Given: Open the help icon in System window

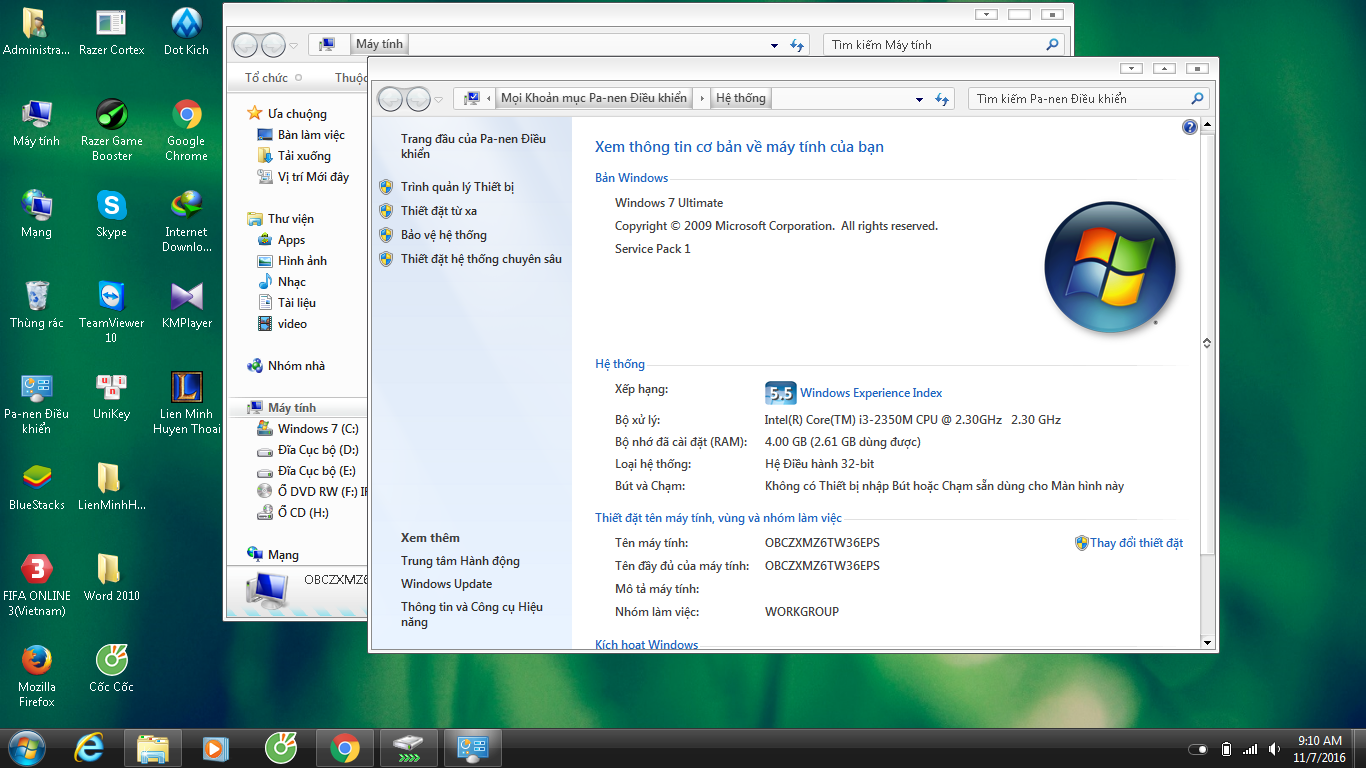Looking at the screenshot, I should (x=1189, y=127).
